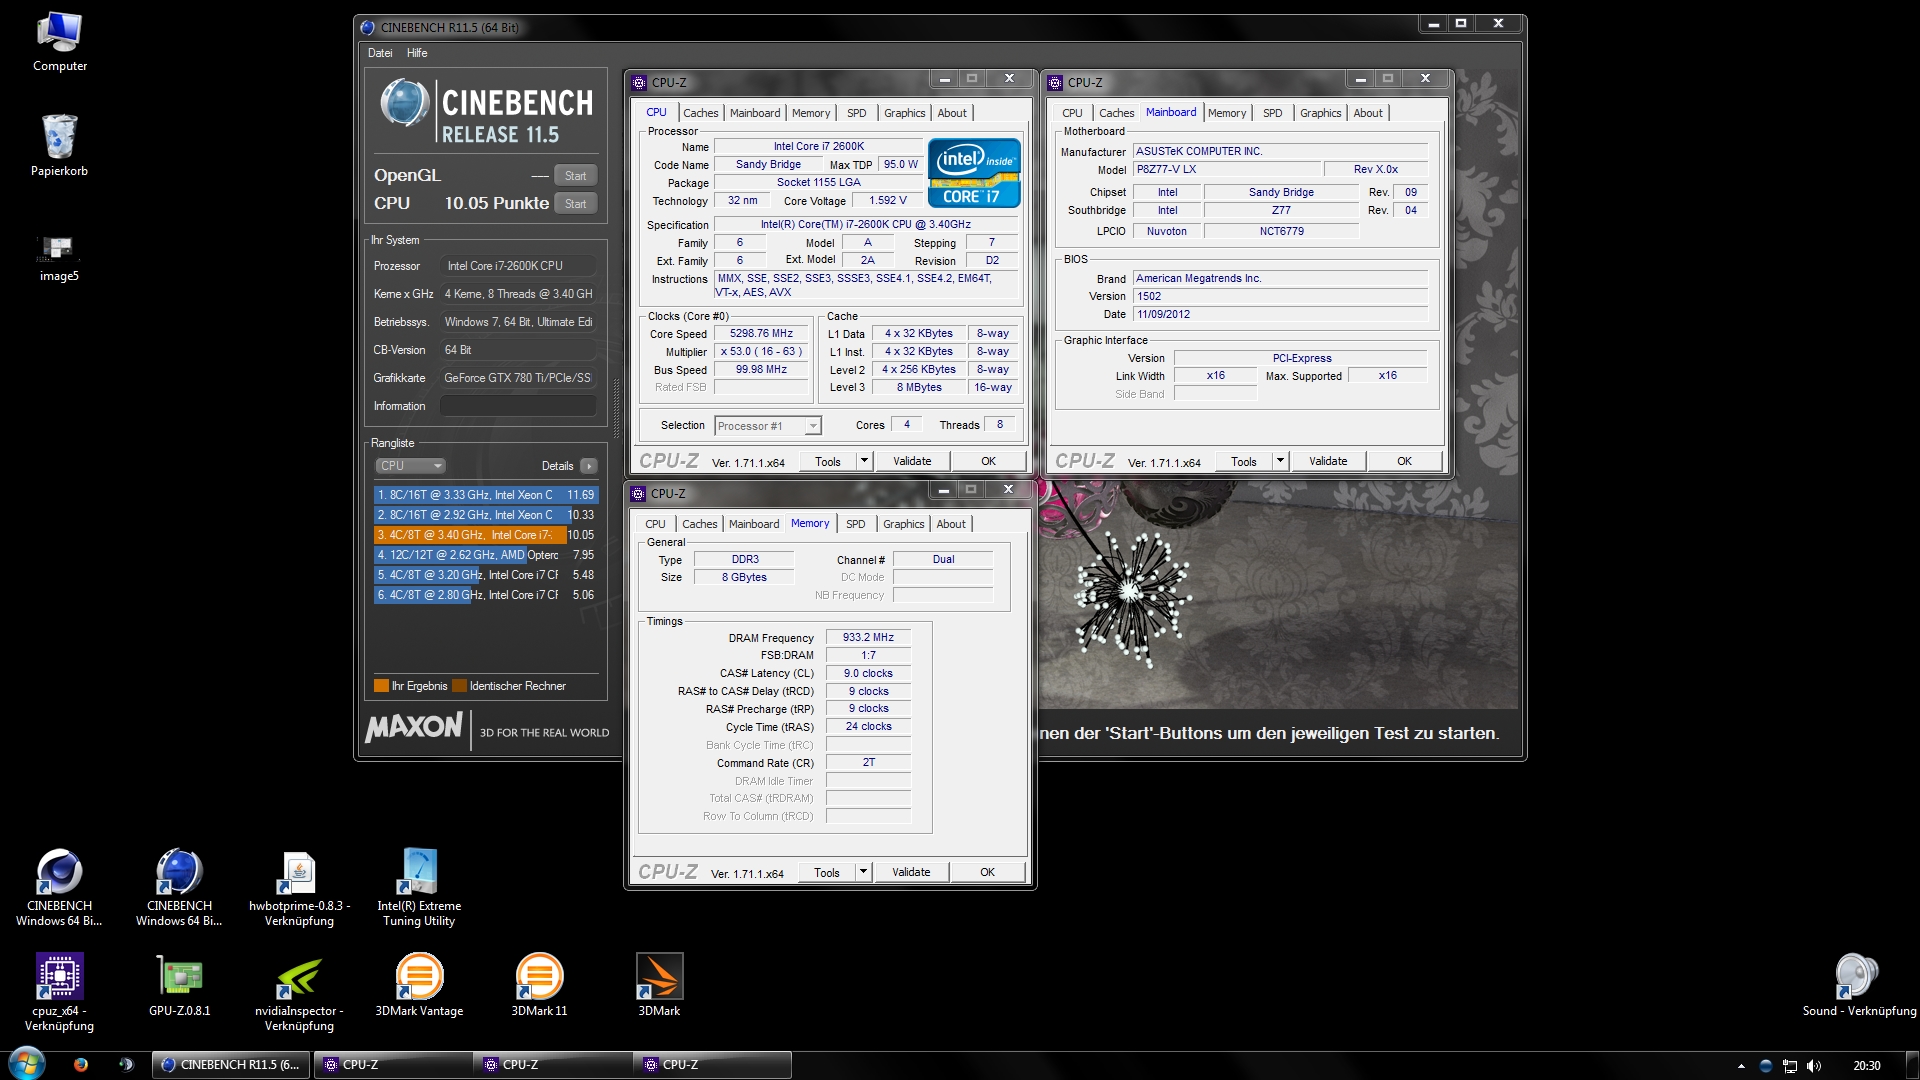Expand Tools dropdown arrow in CPU tab window

click(864, 462)
